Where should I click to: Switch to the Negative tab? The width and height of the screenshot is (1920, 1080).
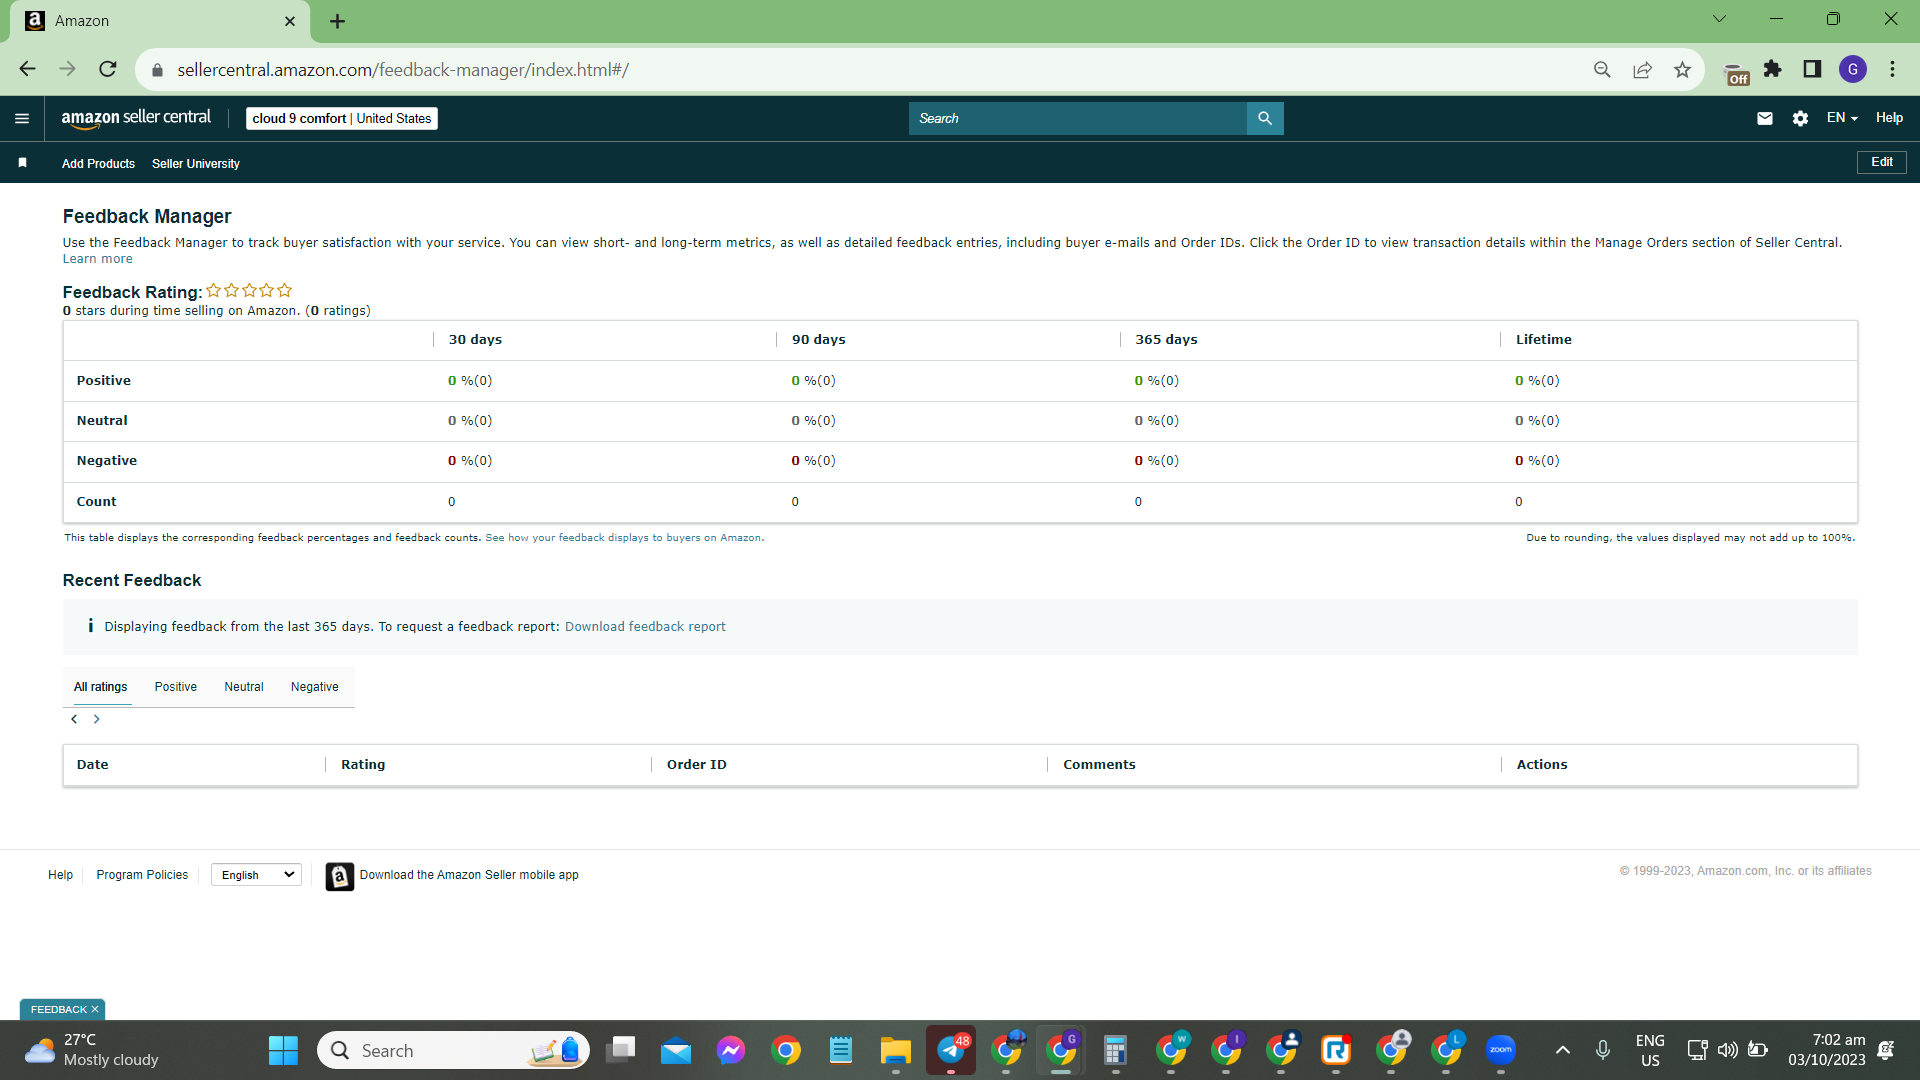pyautogui.click(x=315, y=687)
